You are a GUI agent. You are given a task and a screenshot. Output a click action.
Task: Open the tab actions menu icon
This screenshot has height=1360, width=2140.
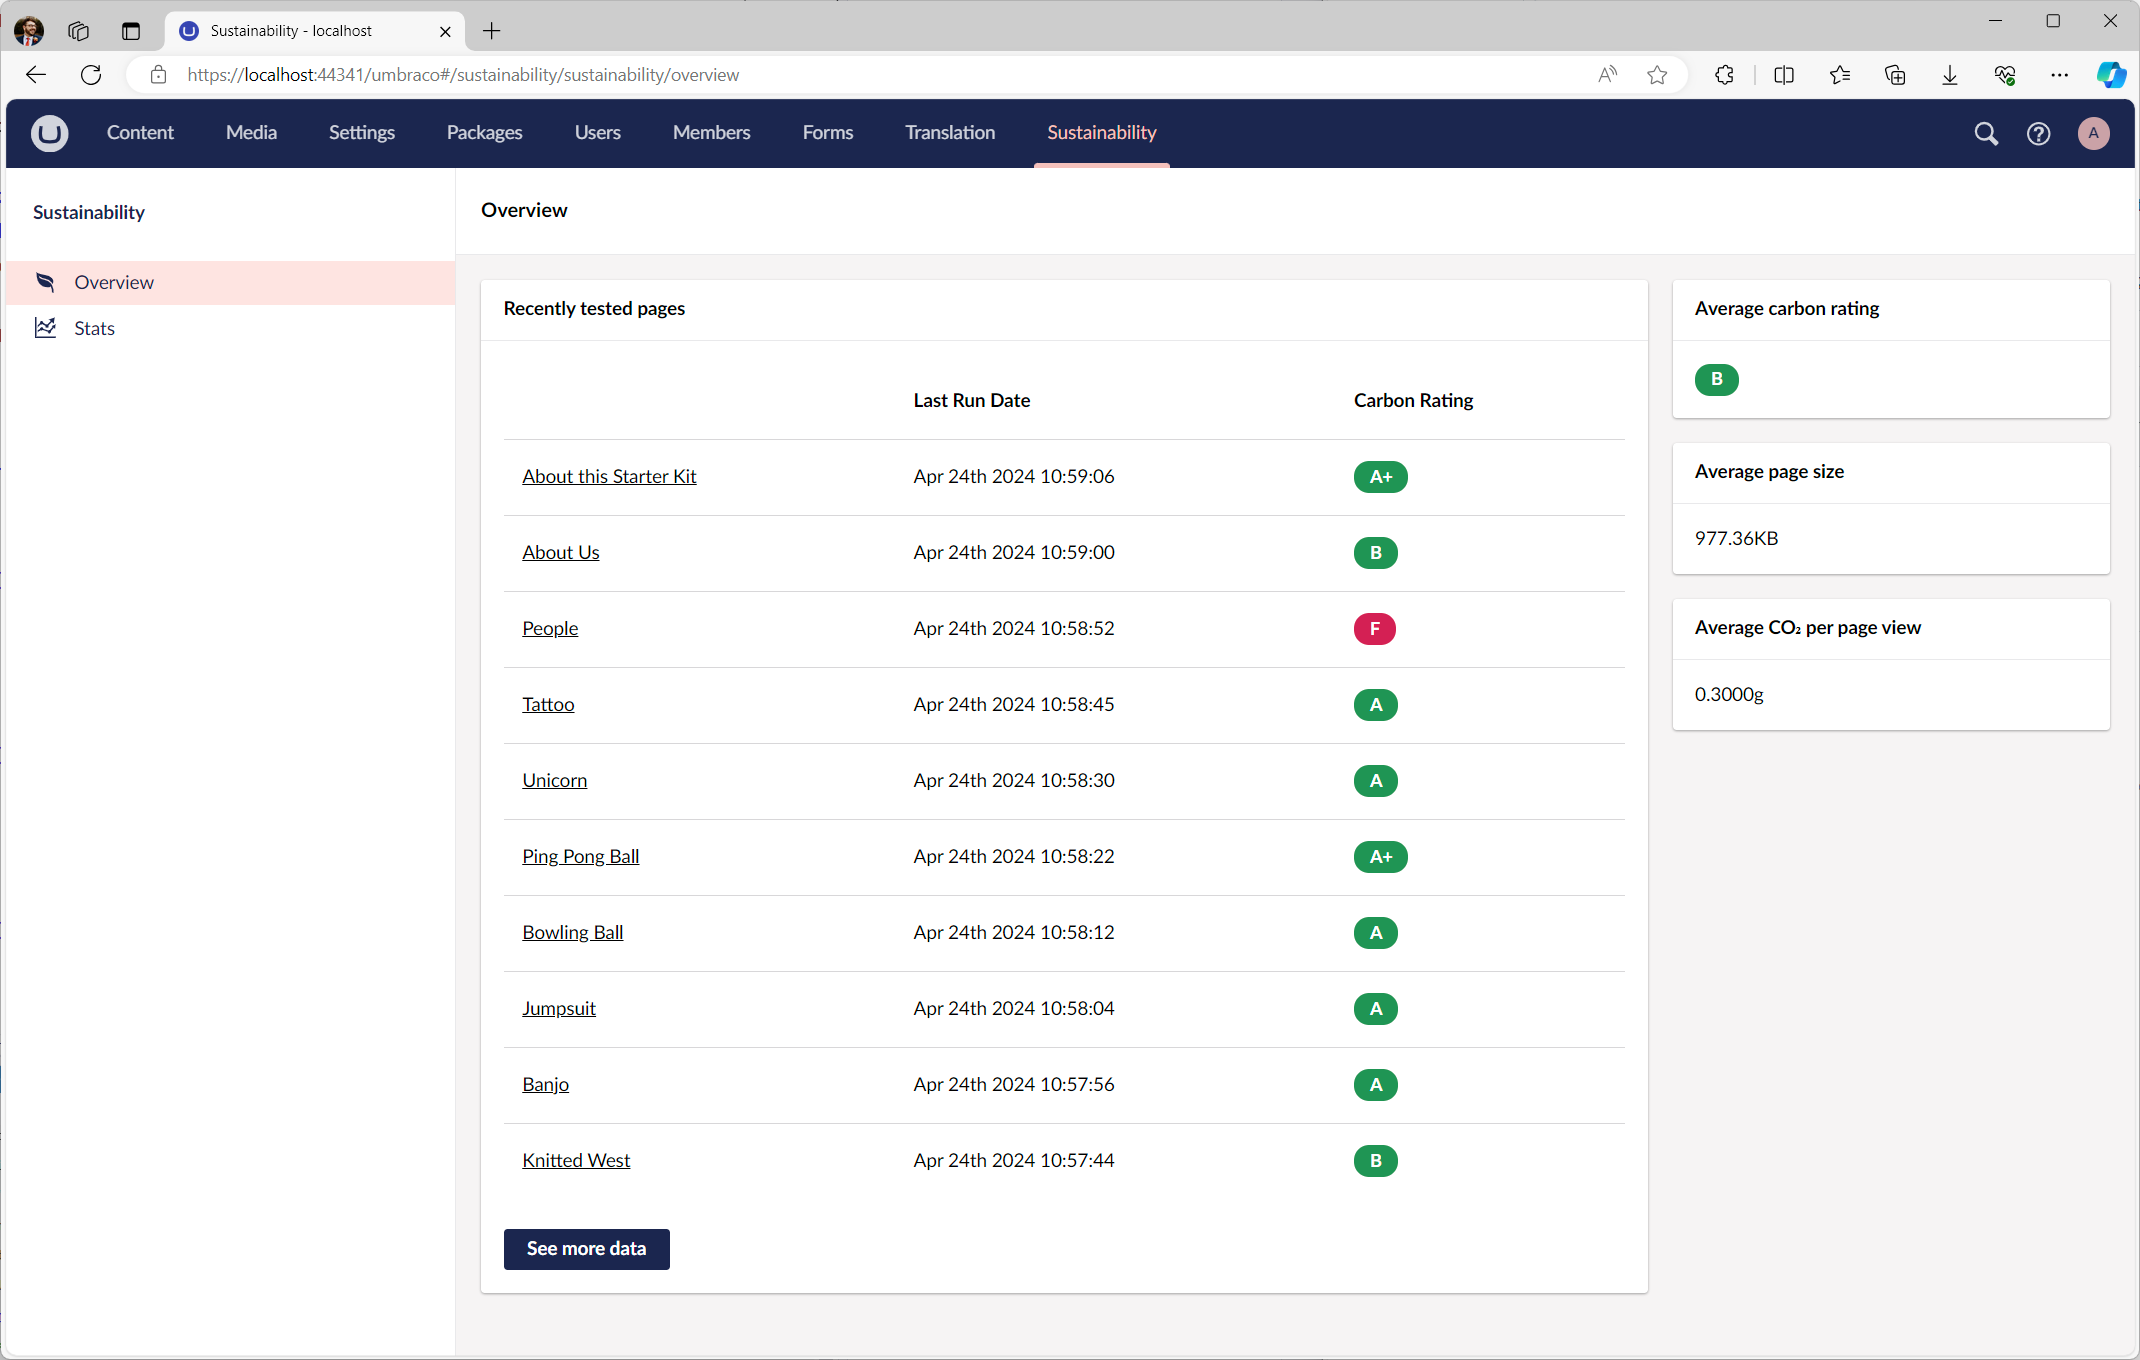click(x=131, y=31)
